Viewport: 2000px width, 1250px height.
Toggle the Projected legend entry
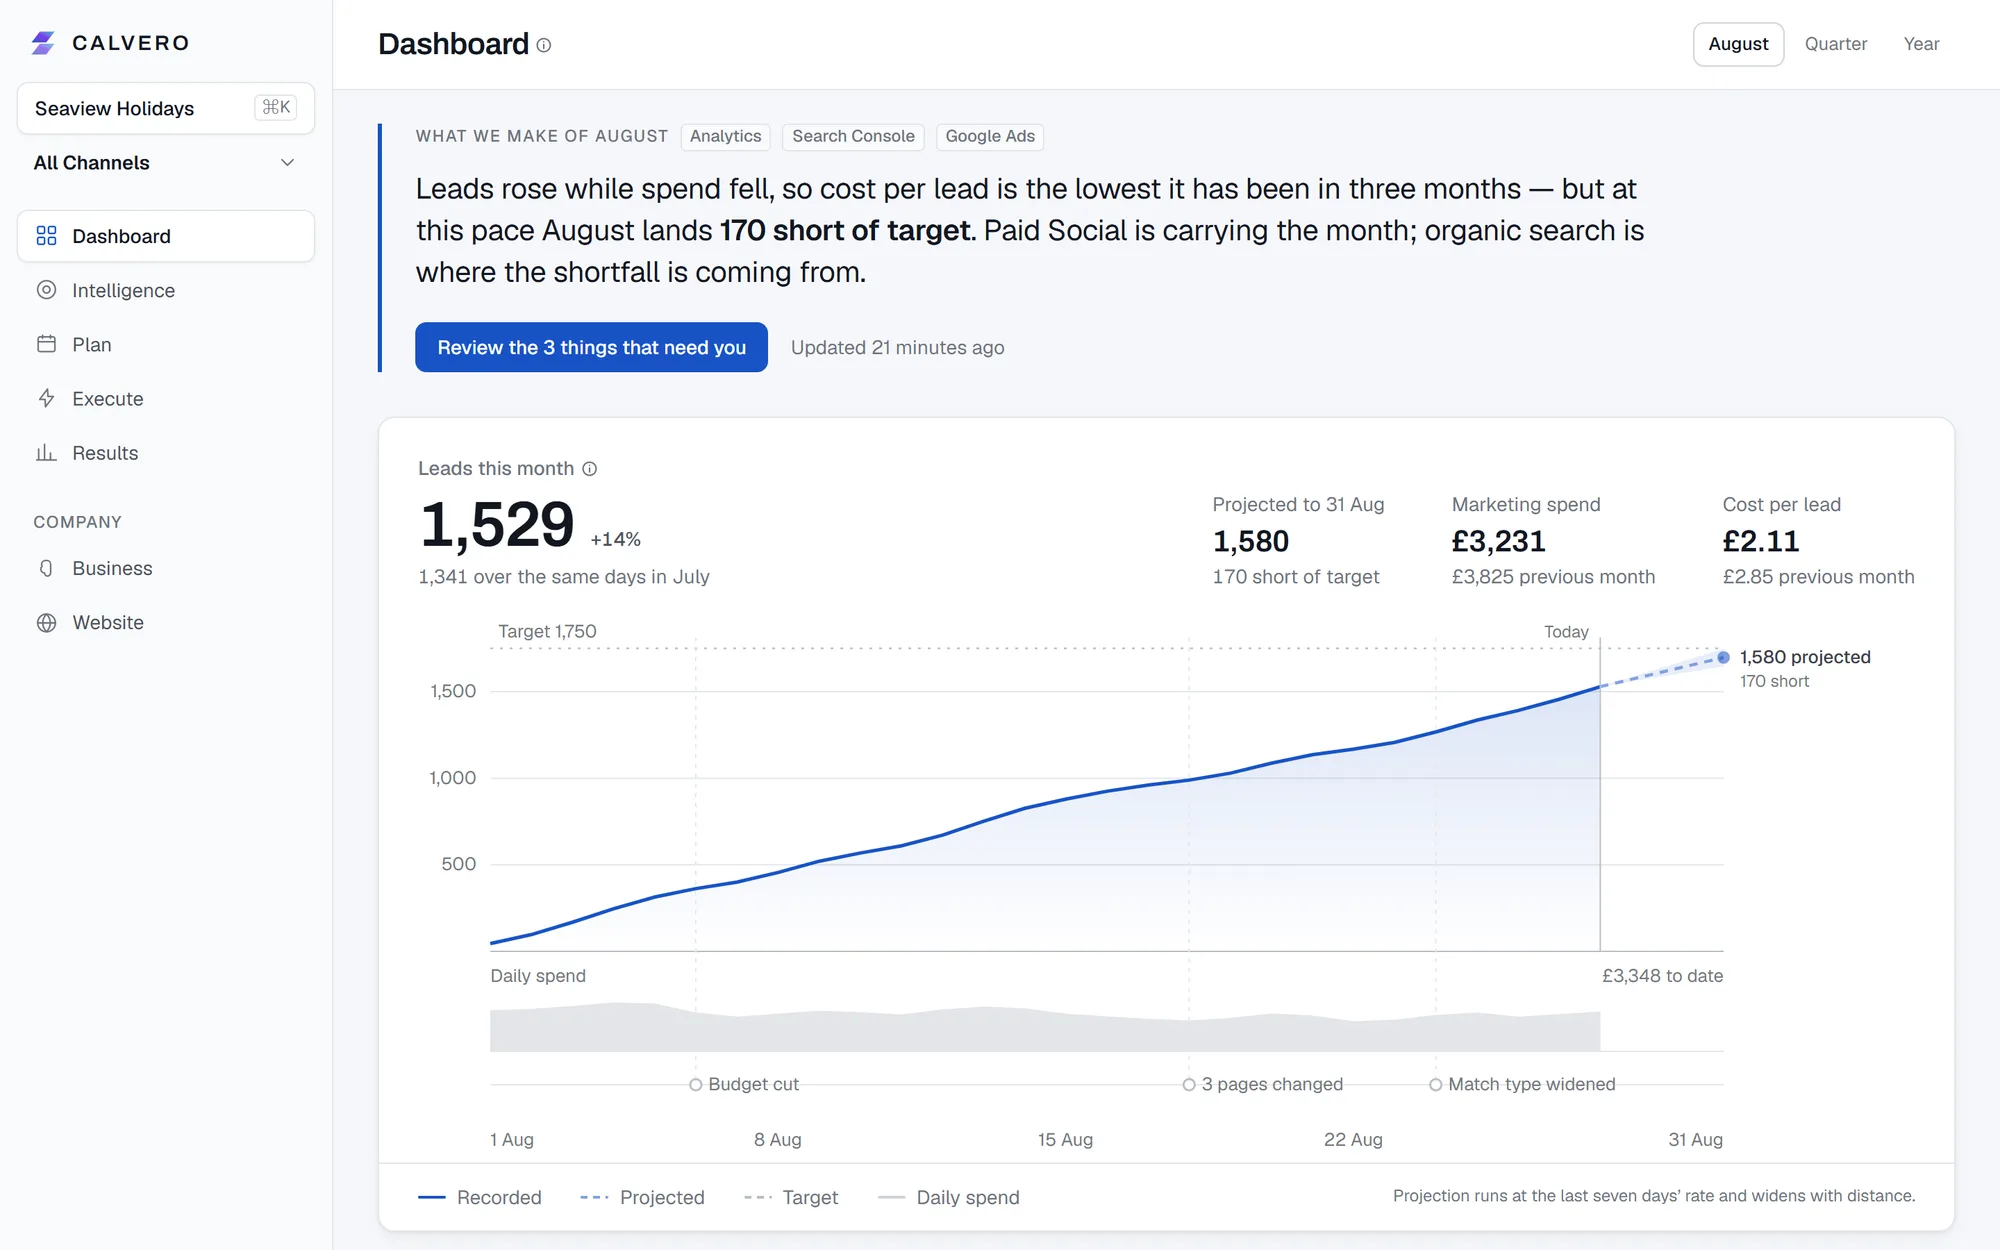click(642, 1197)
